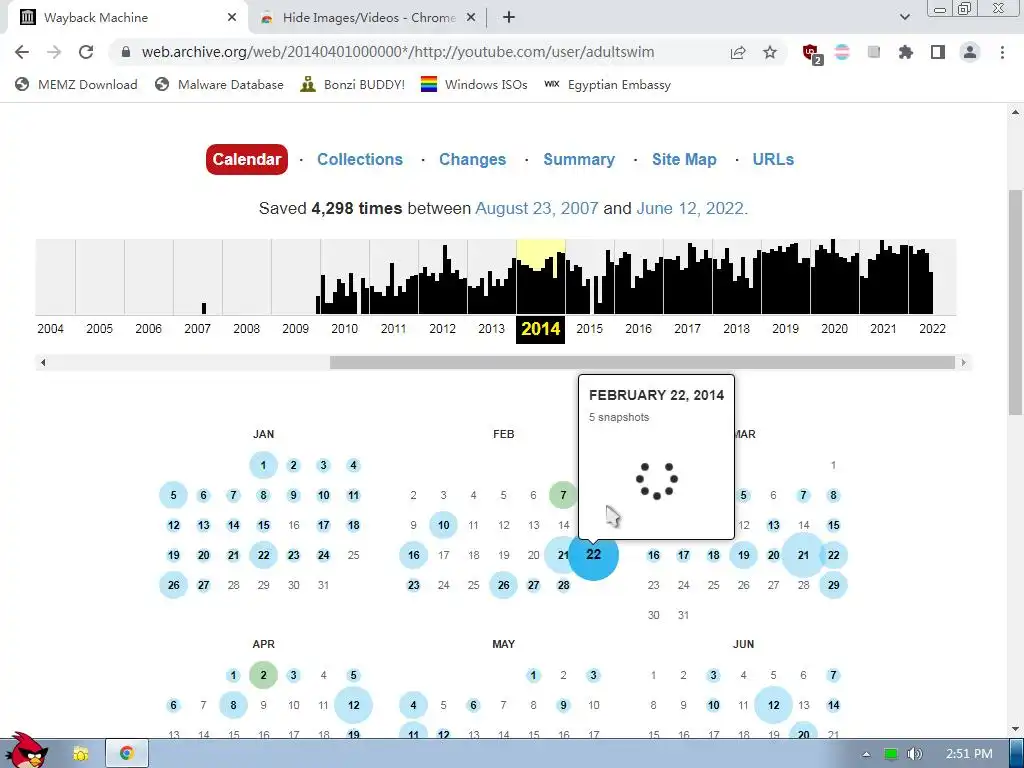Share this page via share icon

click(x=738, y=52)
